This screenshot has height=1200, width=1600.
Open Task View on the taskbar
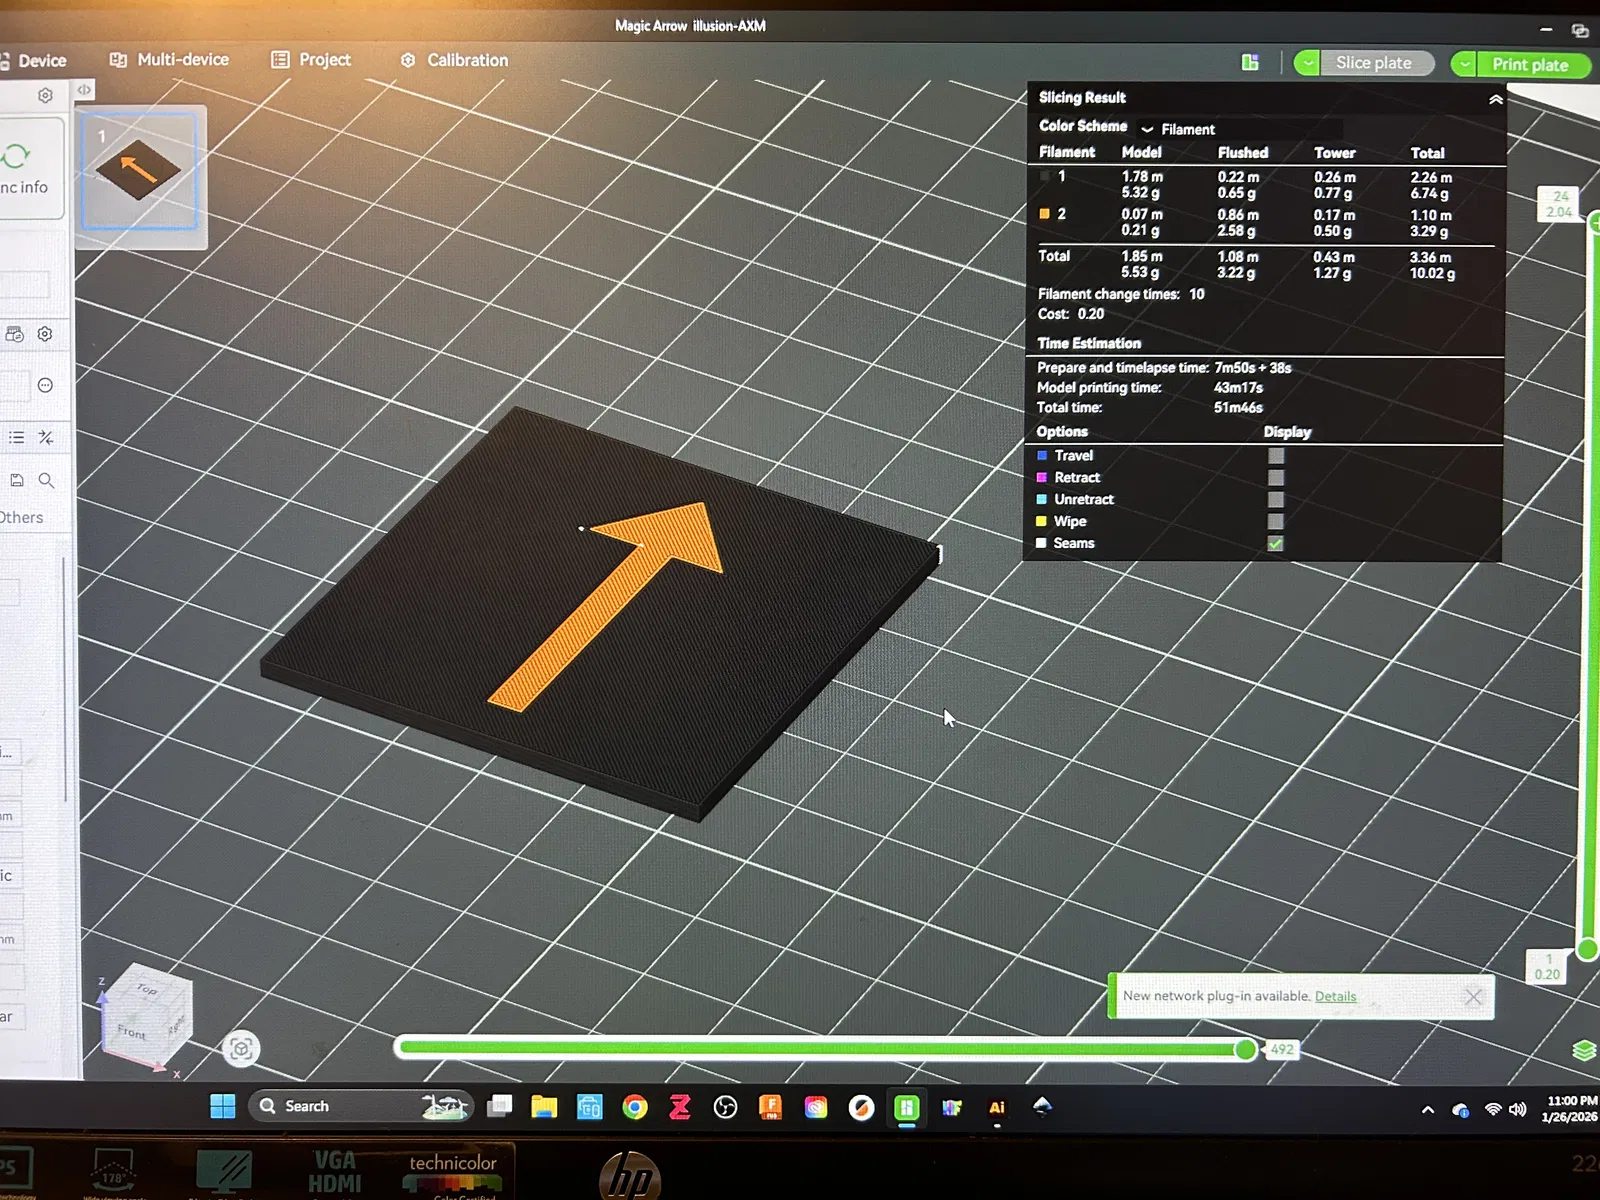[499, 1106]
